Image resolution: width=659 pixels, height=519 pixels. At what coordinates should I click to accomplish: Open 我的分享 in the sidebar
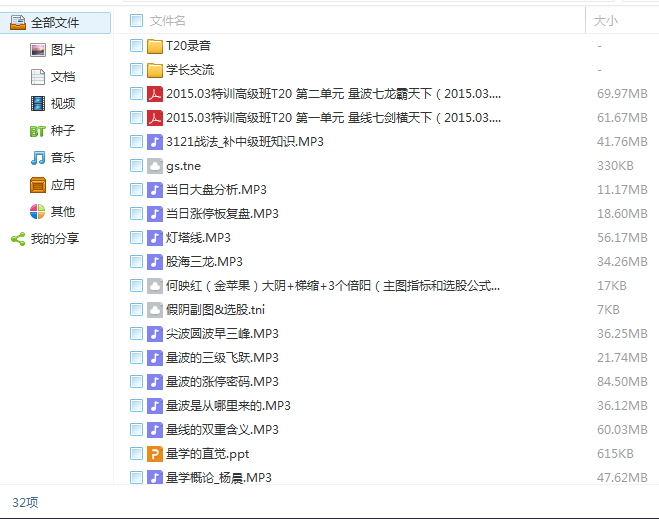click(x=55, y=239)
